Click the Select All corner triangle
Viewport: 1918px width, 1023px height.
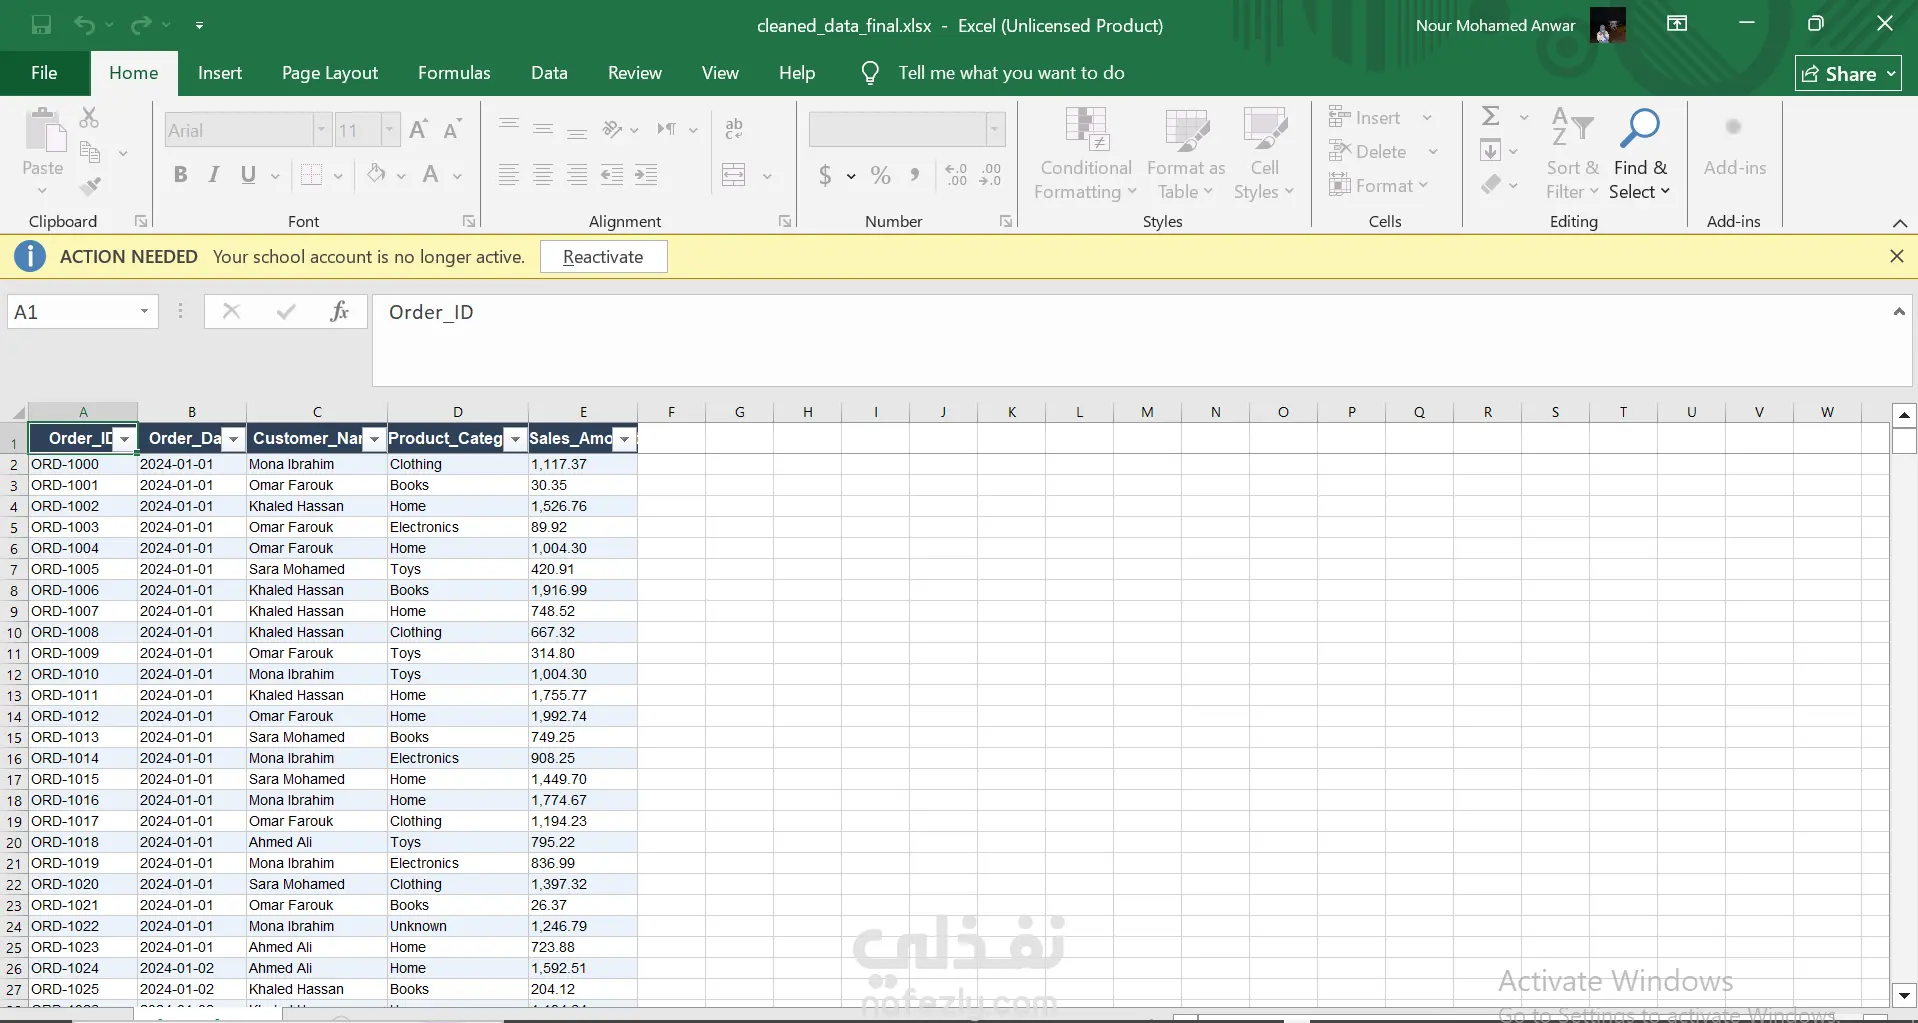tap(18, 412)
